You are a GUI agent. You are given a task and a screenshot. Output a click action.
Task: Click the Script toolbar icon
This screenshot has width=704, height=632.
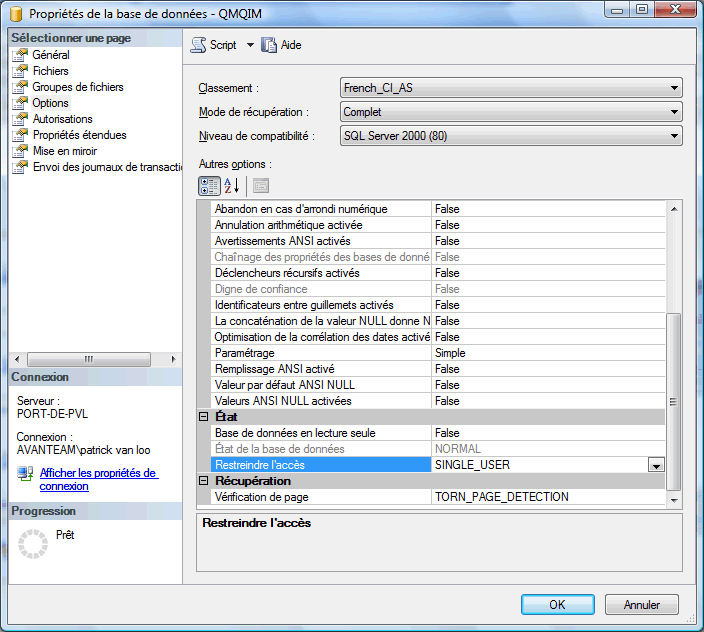pos(198,45)
